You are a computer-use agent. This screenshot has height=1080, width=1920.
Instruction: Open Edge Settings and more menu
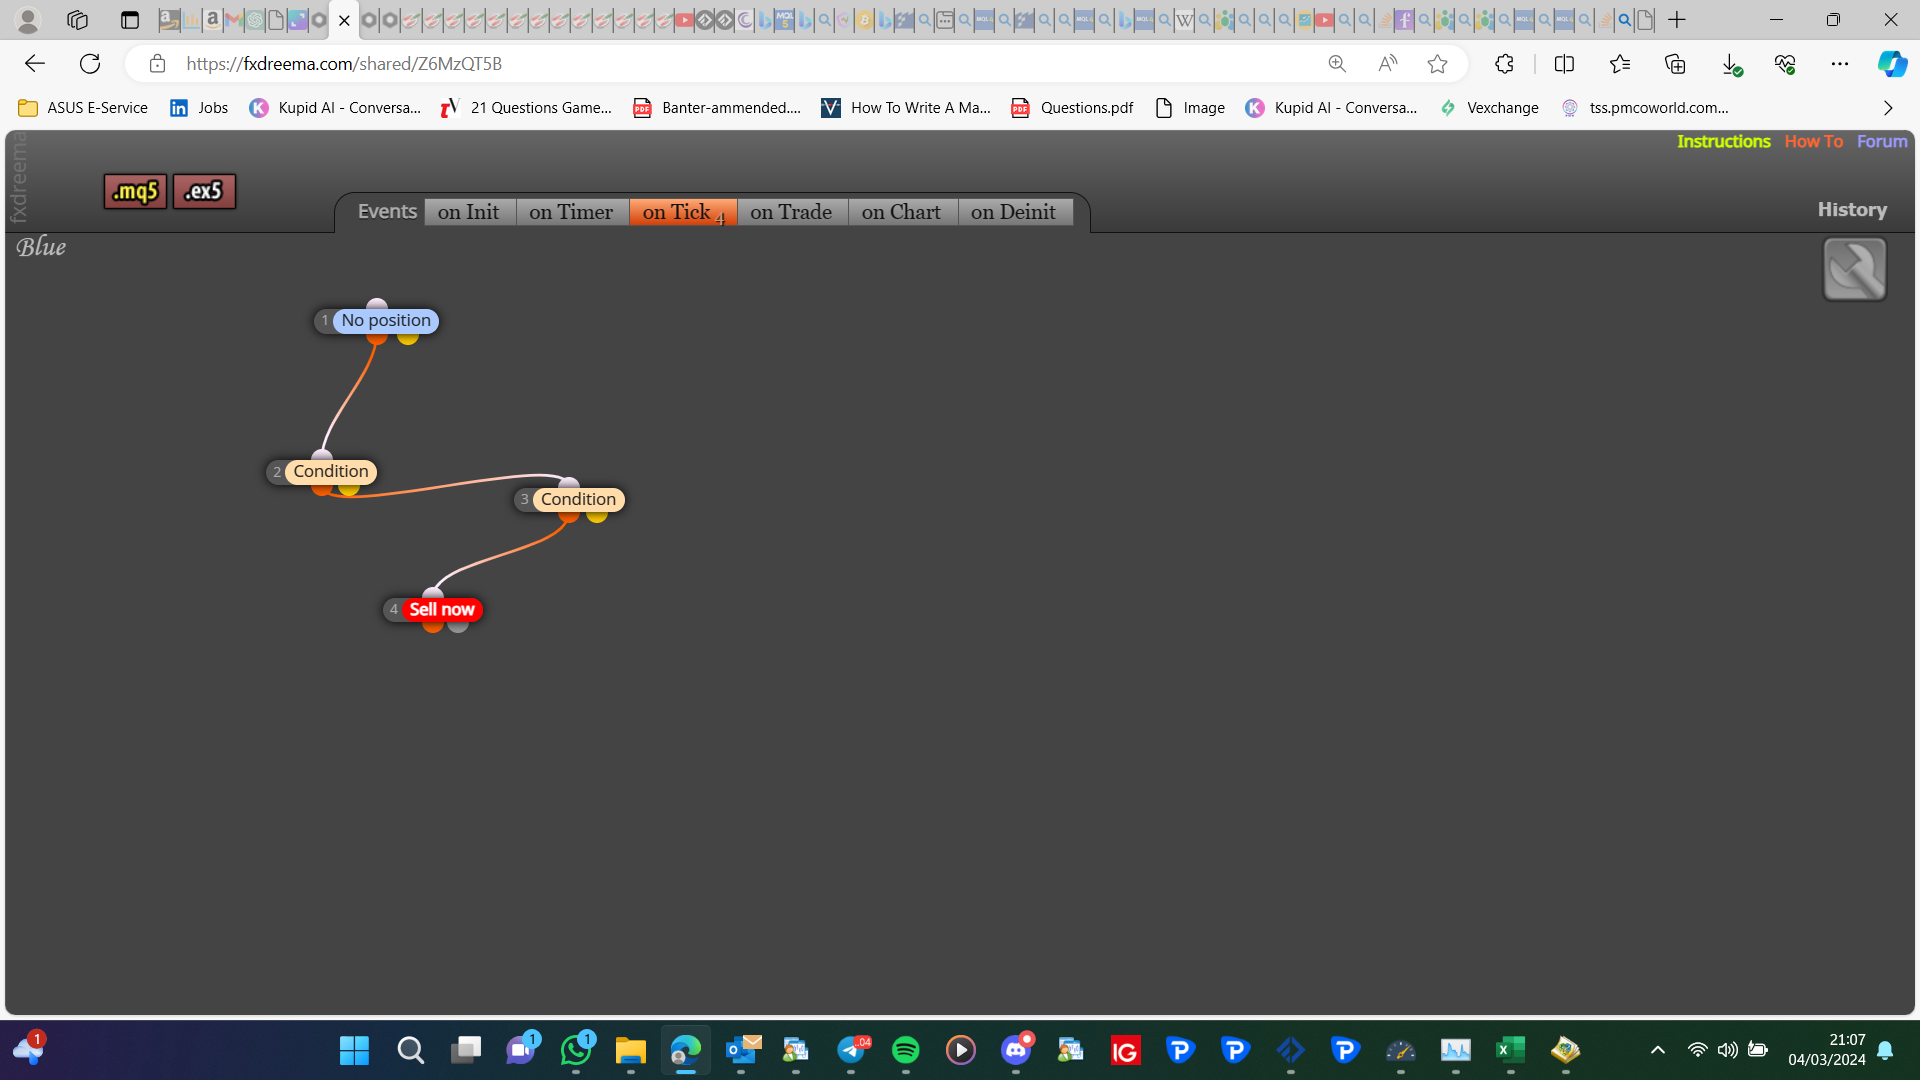point(1840,64)
